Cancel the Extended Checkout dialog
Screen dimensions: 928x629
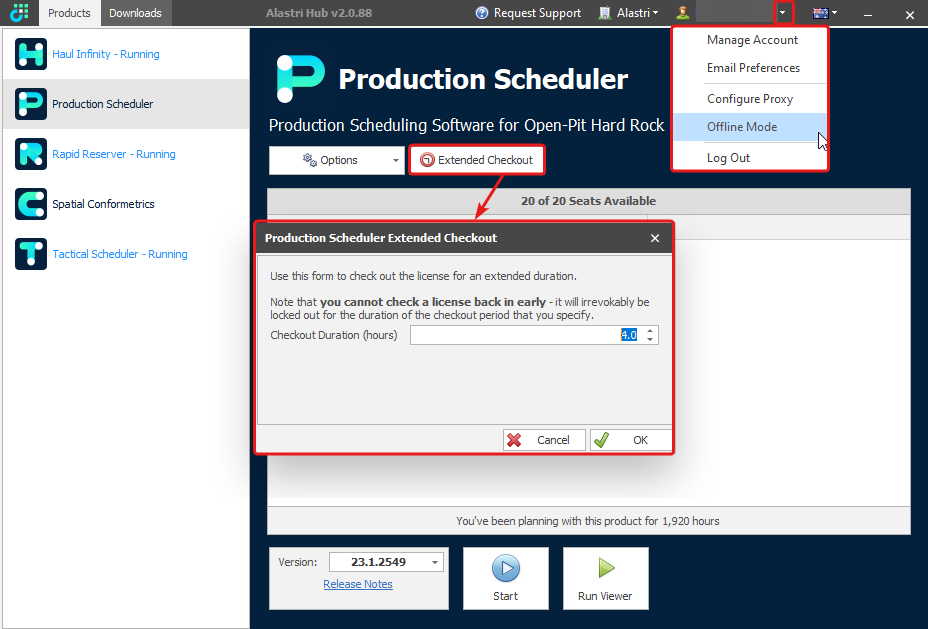point(544,440)
